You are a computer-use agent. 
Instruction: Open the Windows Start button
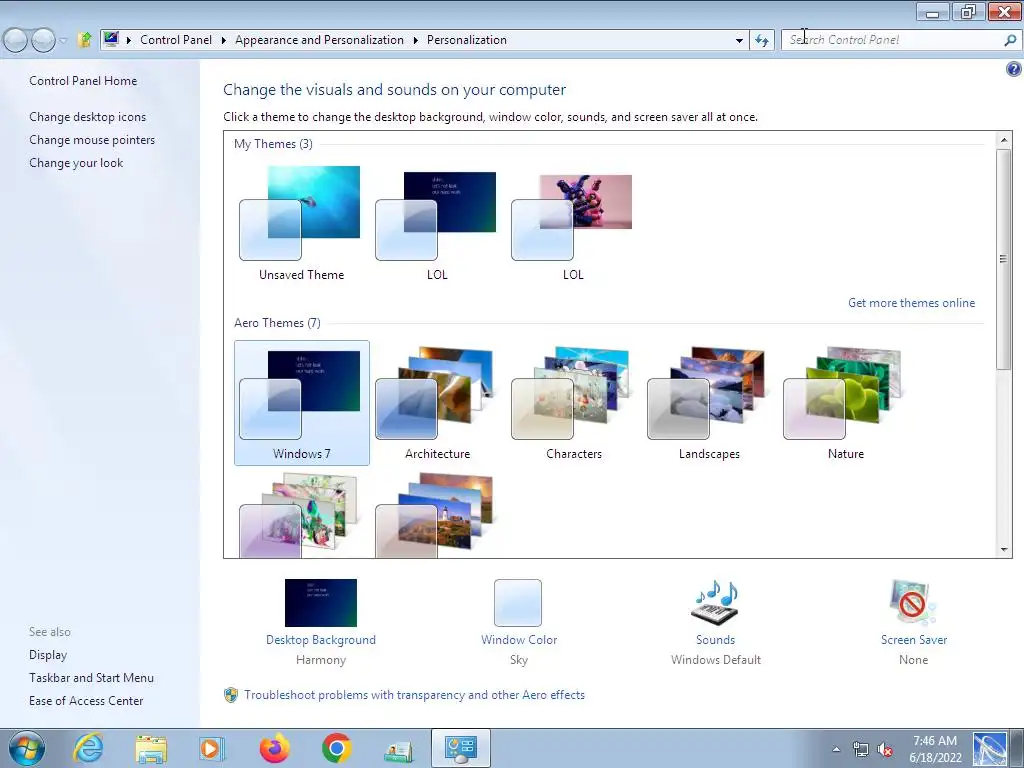[27, 748]
